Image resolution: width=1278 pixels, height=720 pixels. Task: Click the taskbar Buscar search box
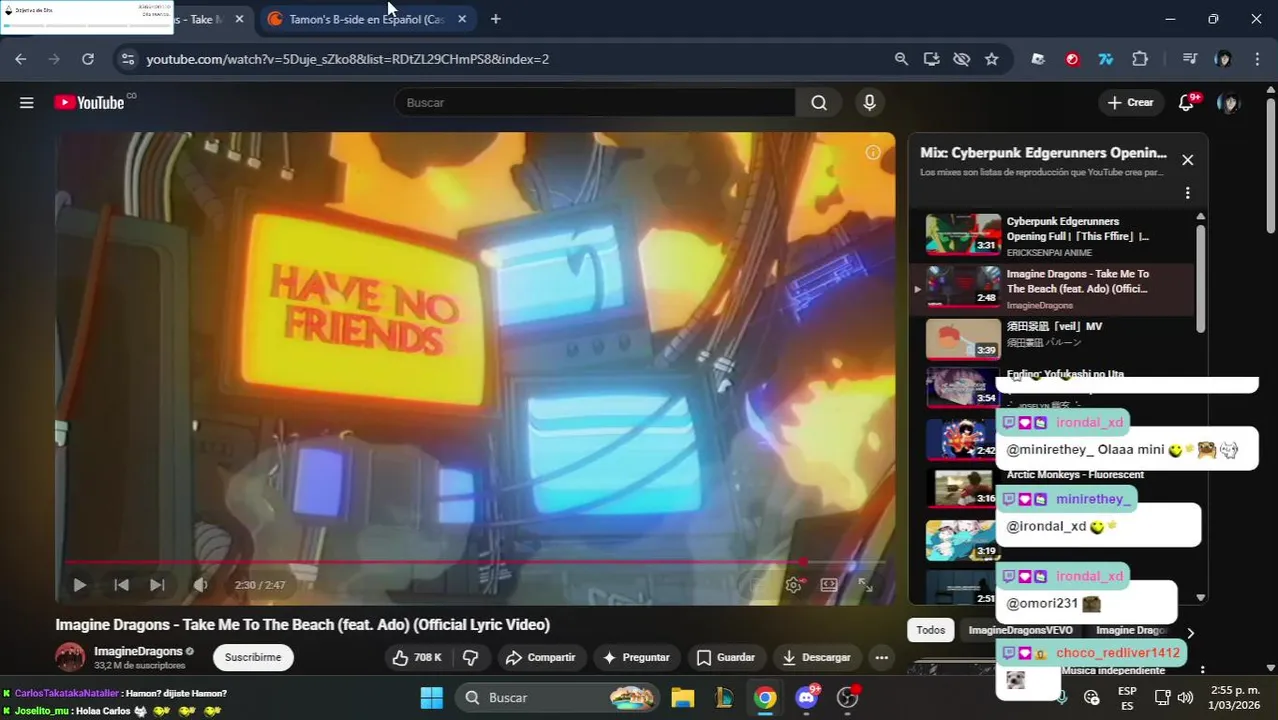tap(558, 698)
